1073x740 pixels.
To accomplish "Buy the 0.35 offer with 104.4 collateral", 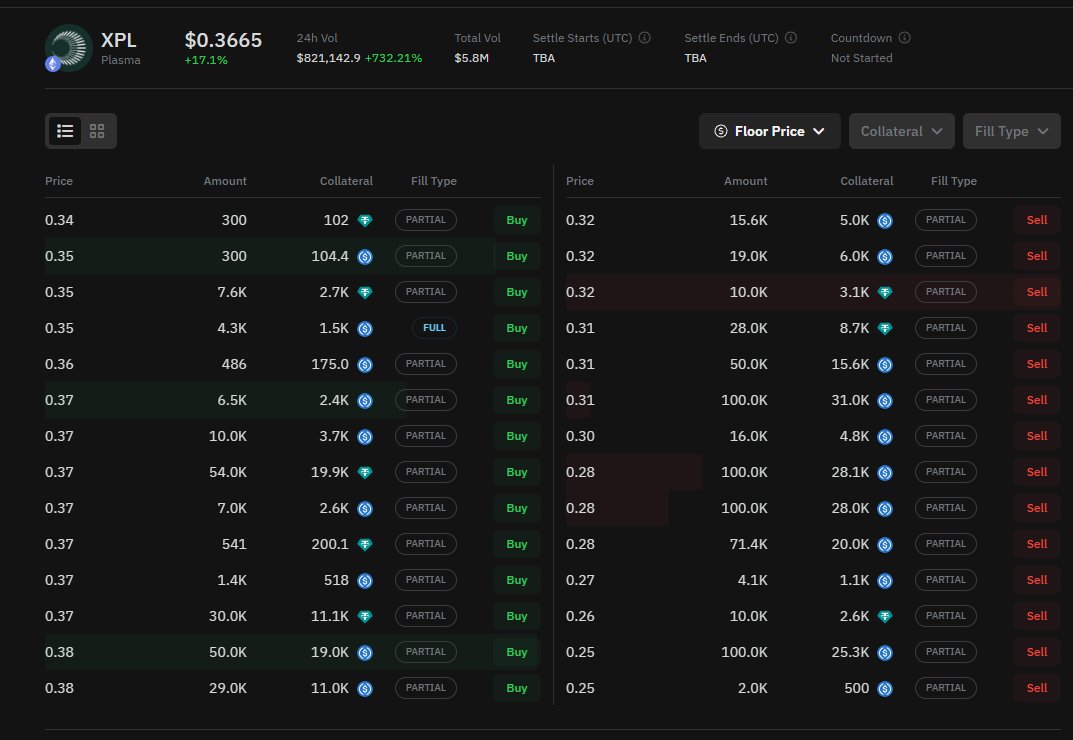I will pyautogui.click(x=517, y=256).
